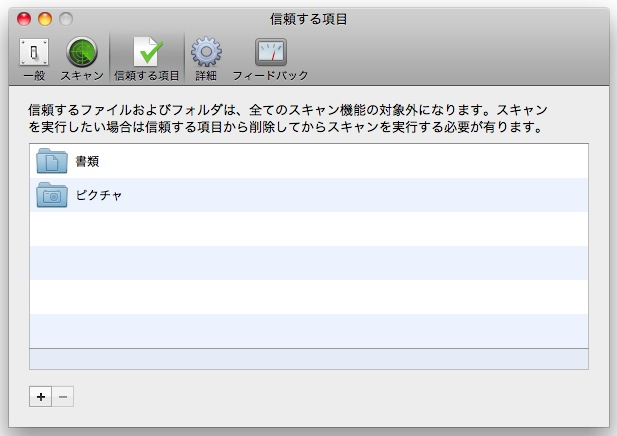Open the スキャン radar icon pane
The image size is (617, 436).
coord(82,52)
